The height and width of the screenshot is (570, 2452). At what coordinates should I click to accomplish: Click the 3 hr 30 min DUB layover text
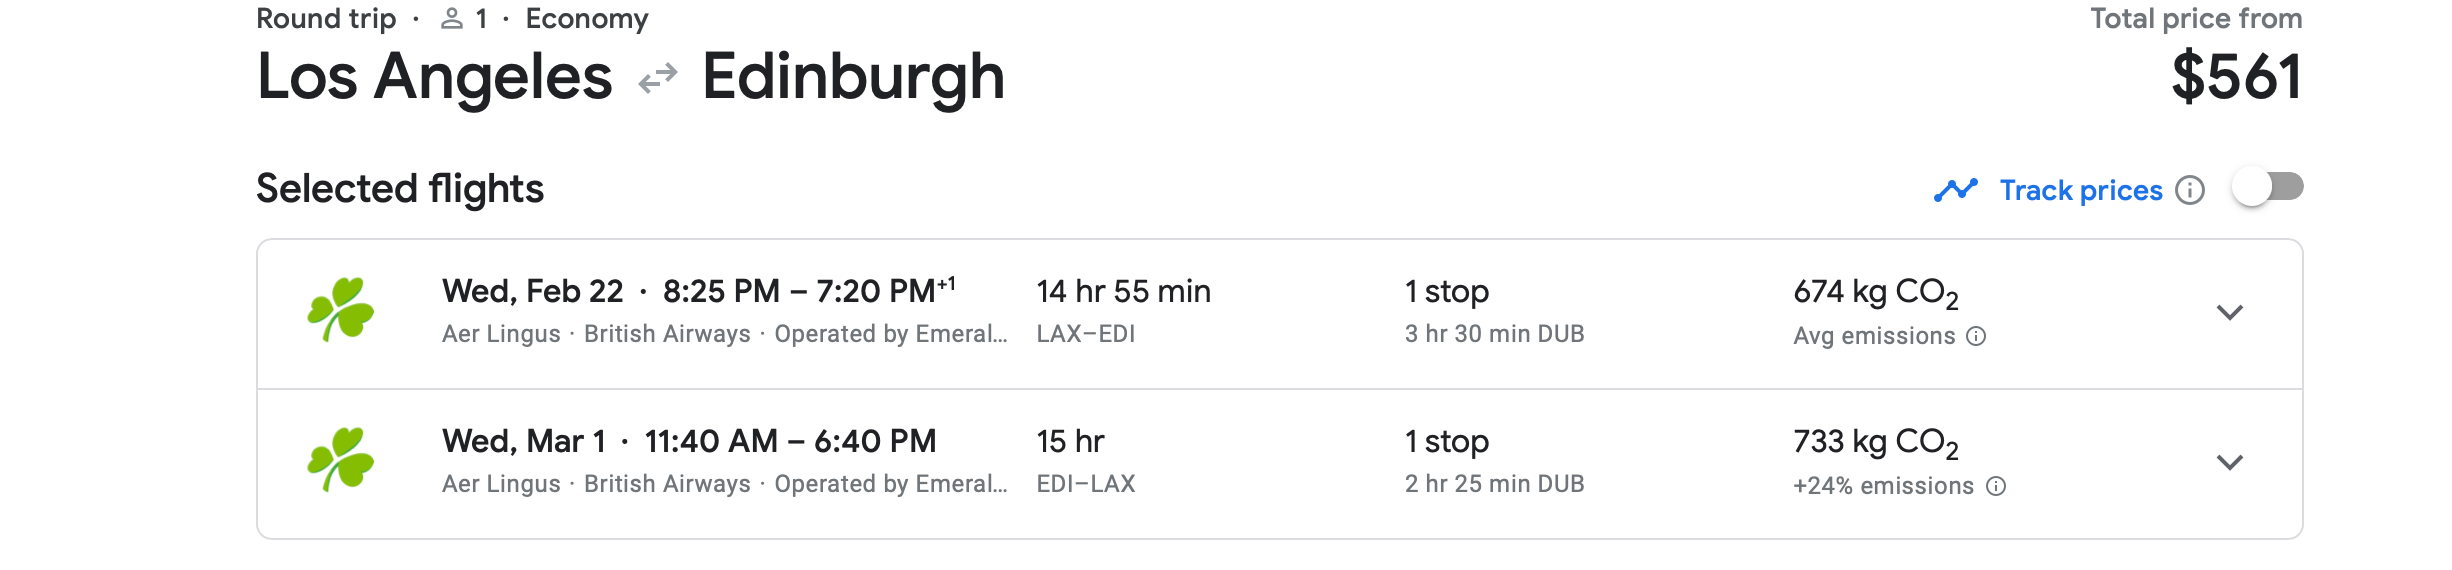click(x=1494, y=334)
